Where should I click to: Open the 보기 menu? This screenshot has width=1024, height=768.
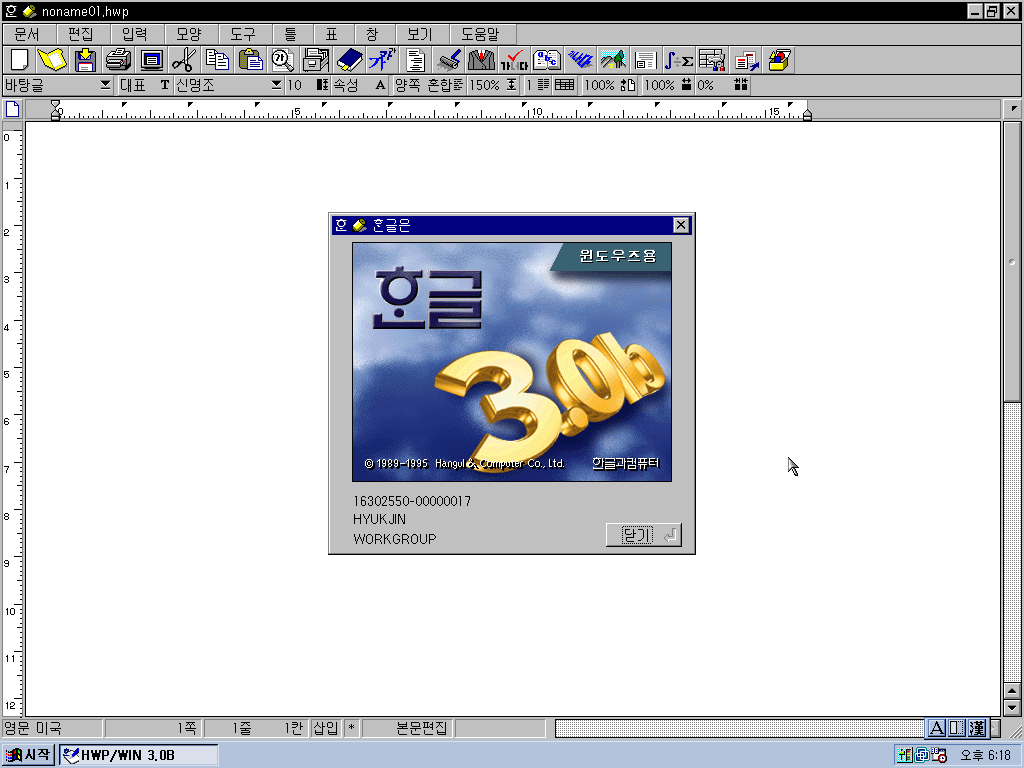coord(420,34)
